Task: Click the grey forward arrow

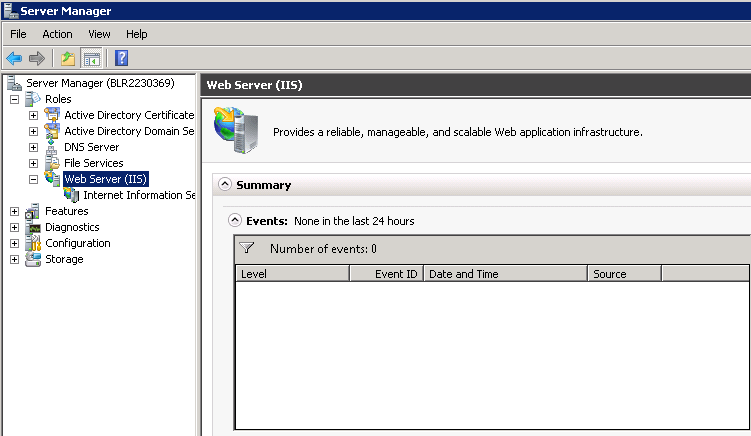Action: click(37, 58)
